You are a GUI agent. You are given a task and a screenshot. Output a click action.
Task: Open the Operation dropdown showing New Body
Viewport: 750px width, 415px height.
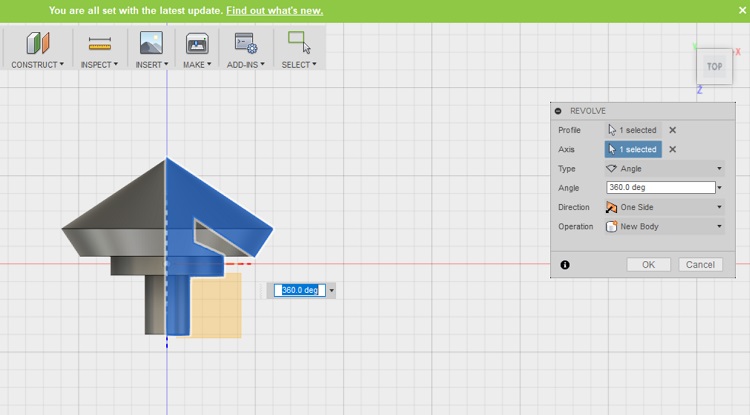click(664, 227)
